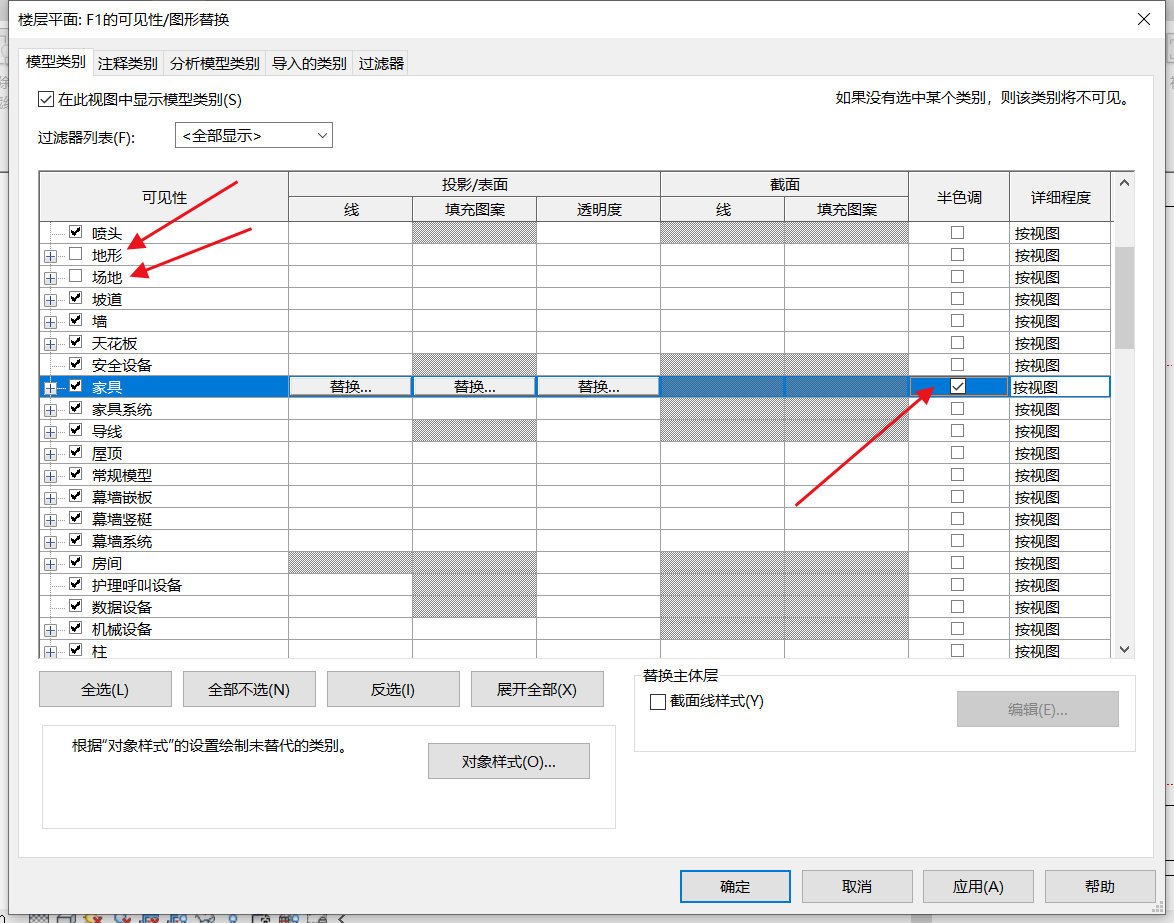Uncheck the 喷头 visibility checkbox
Image resolution: width=1174 pixels, height=923 pixels.
click(76, 232)
